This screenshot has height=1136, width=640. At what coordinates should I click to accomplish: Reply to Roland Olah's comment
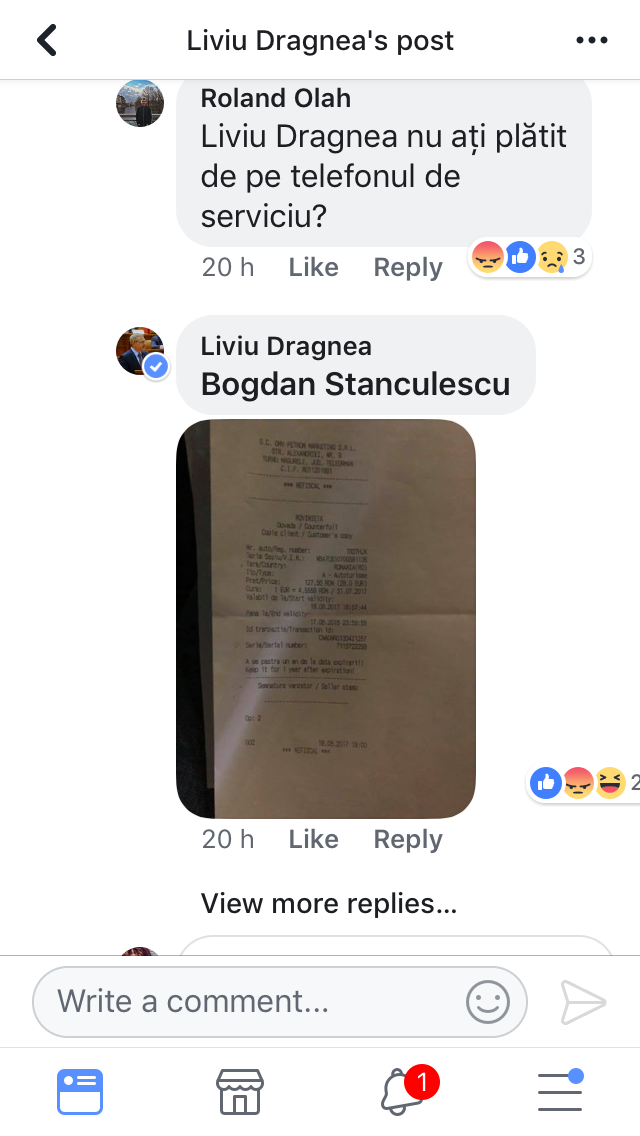[x=407, y=267]
